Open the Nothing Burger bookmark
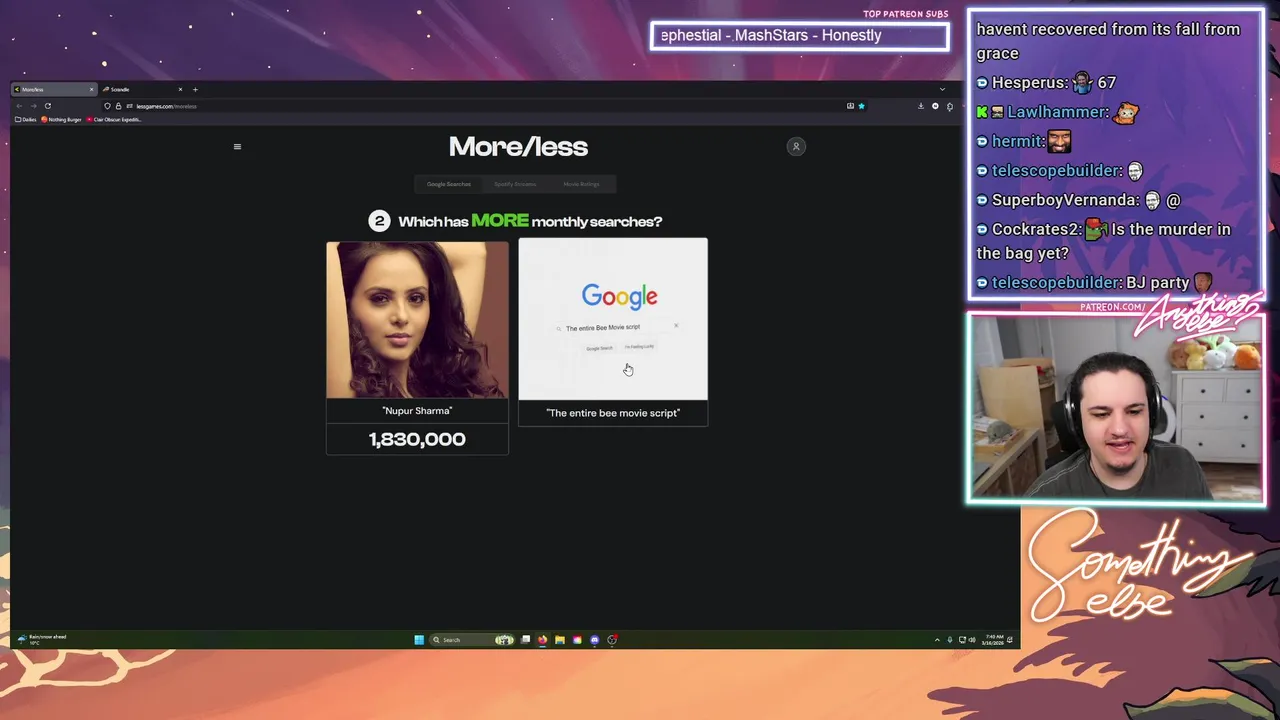This screenshot has height=720, width=1280. pos(62,119)
